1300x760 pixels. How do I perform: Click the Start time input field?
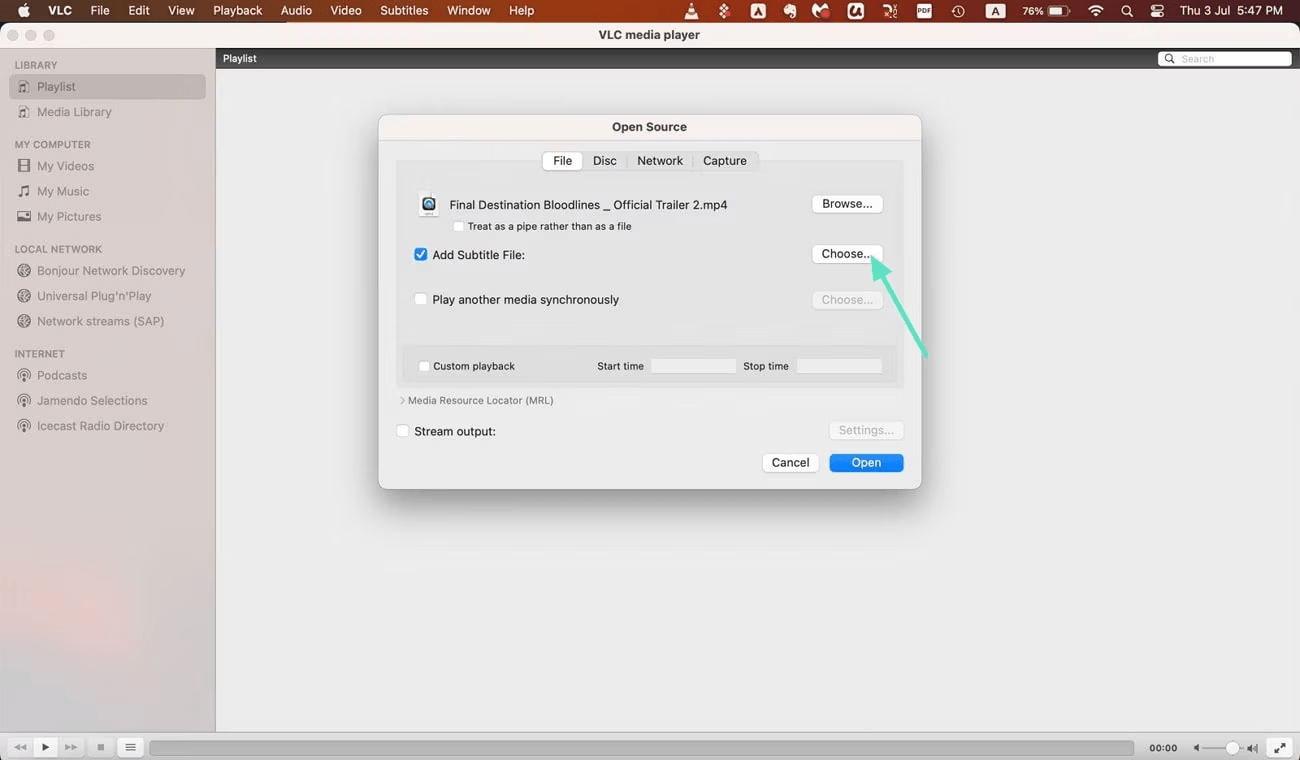click(693, 366)
